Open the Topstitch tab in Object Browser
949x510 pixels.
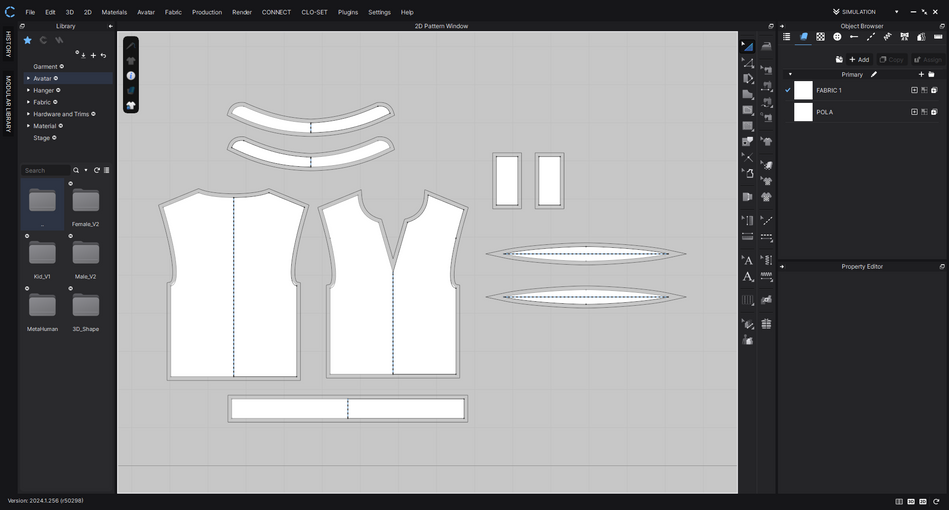[x=870, y=37]
